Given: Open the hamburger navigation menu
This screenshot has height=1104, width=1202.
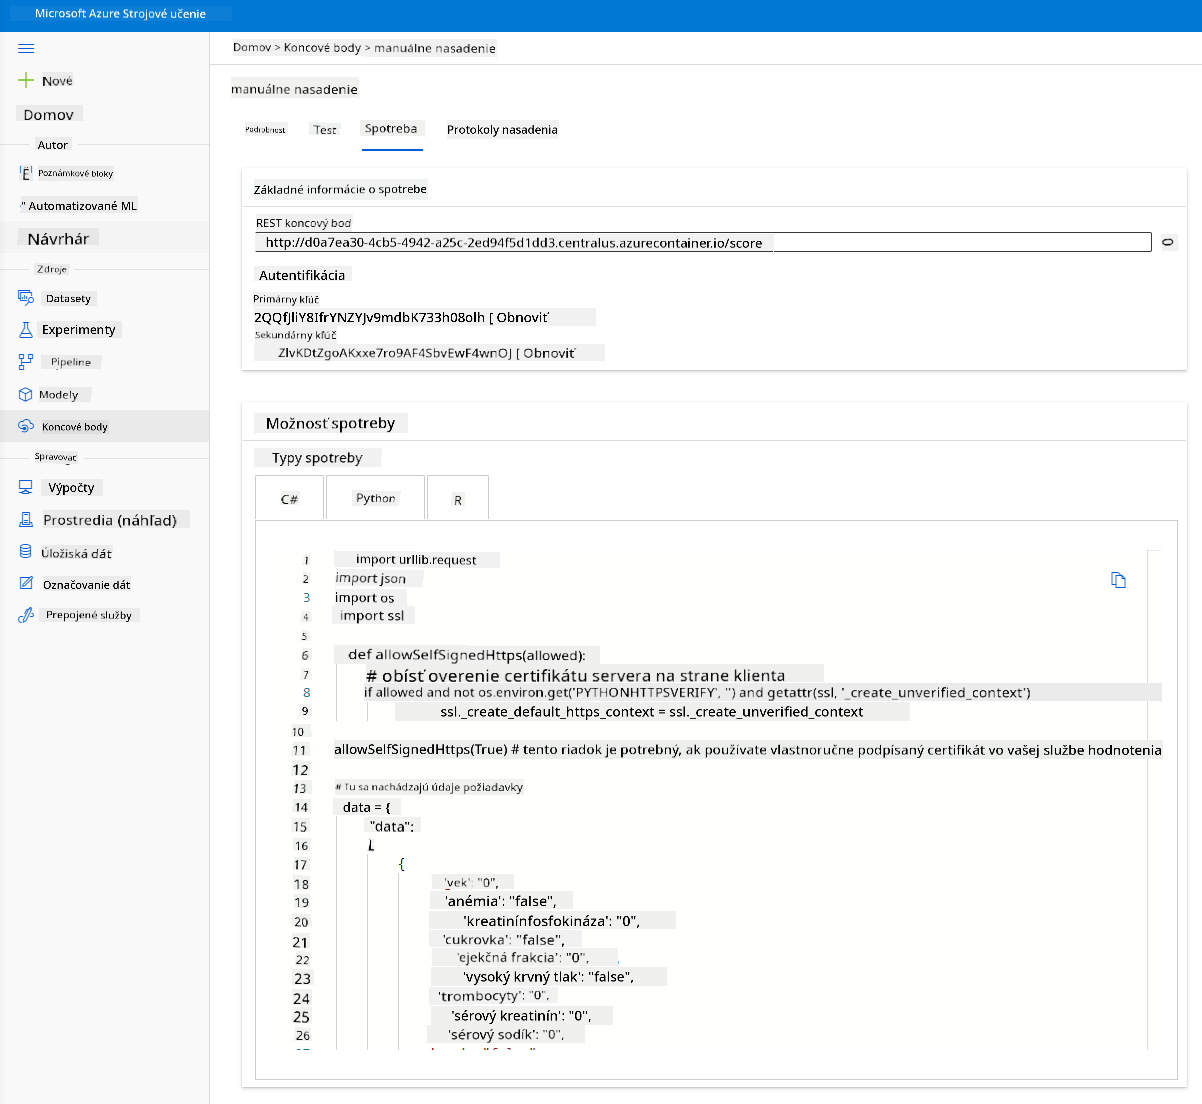Looking at the screenshot, I should click(26, 48).
